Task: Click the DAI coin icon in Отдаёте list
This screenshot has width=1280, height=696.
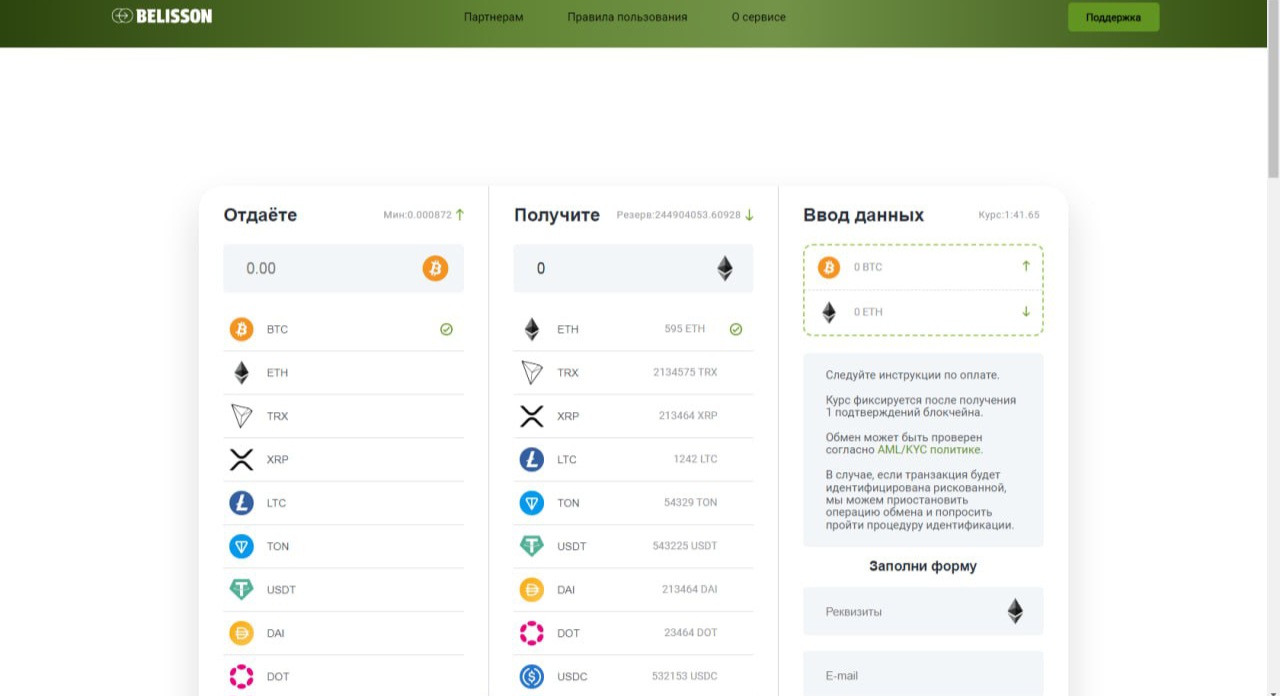Action: pos(241,633)
